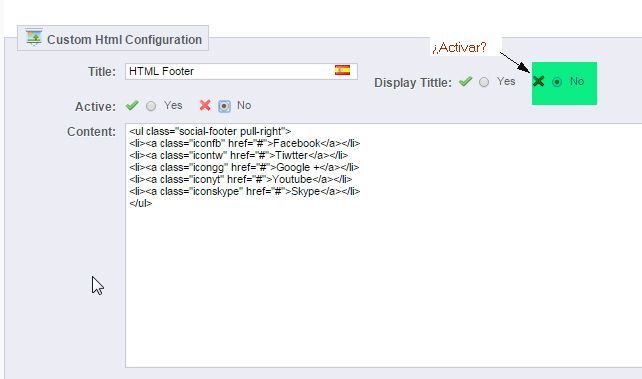The height and width of the screenshot is (379, 642).
Task: Click the Spanish flag language icon in Title field
Action: tap(342, 70)
